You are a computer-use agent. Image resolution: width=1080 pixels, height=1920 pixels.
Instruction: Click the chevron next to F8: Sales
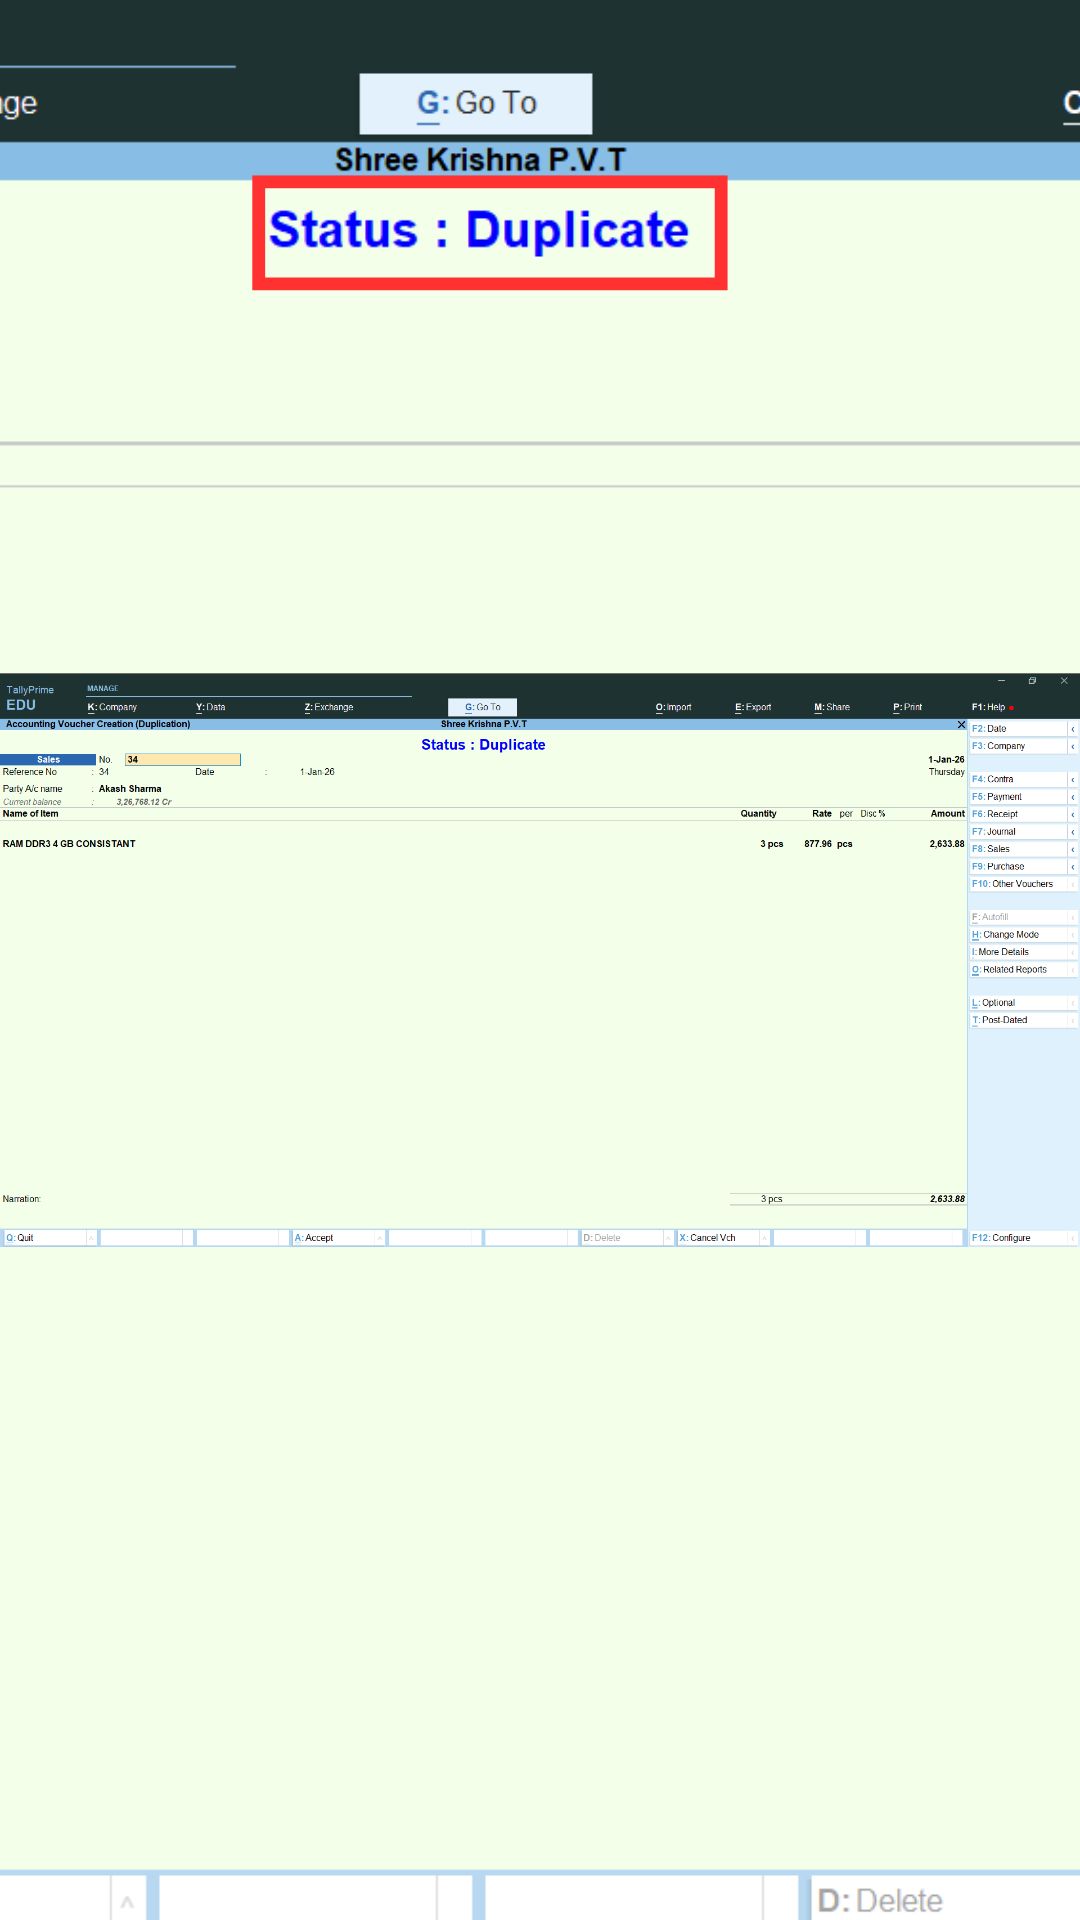point(1072,849)
